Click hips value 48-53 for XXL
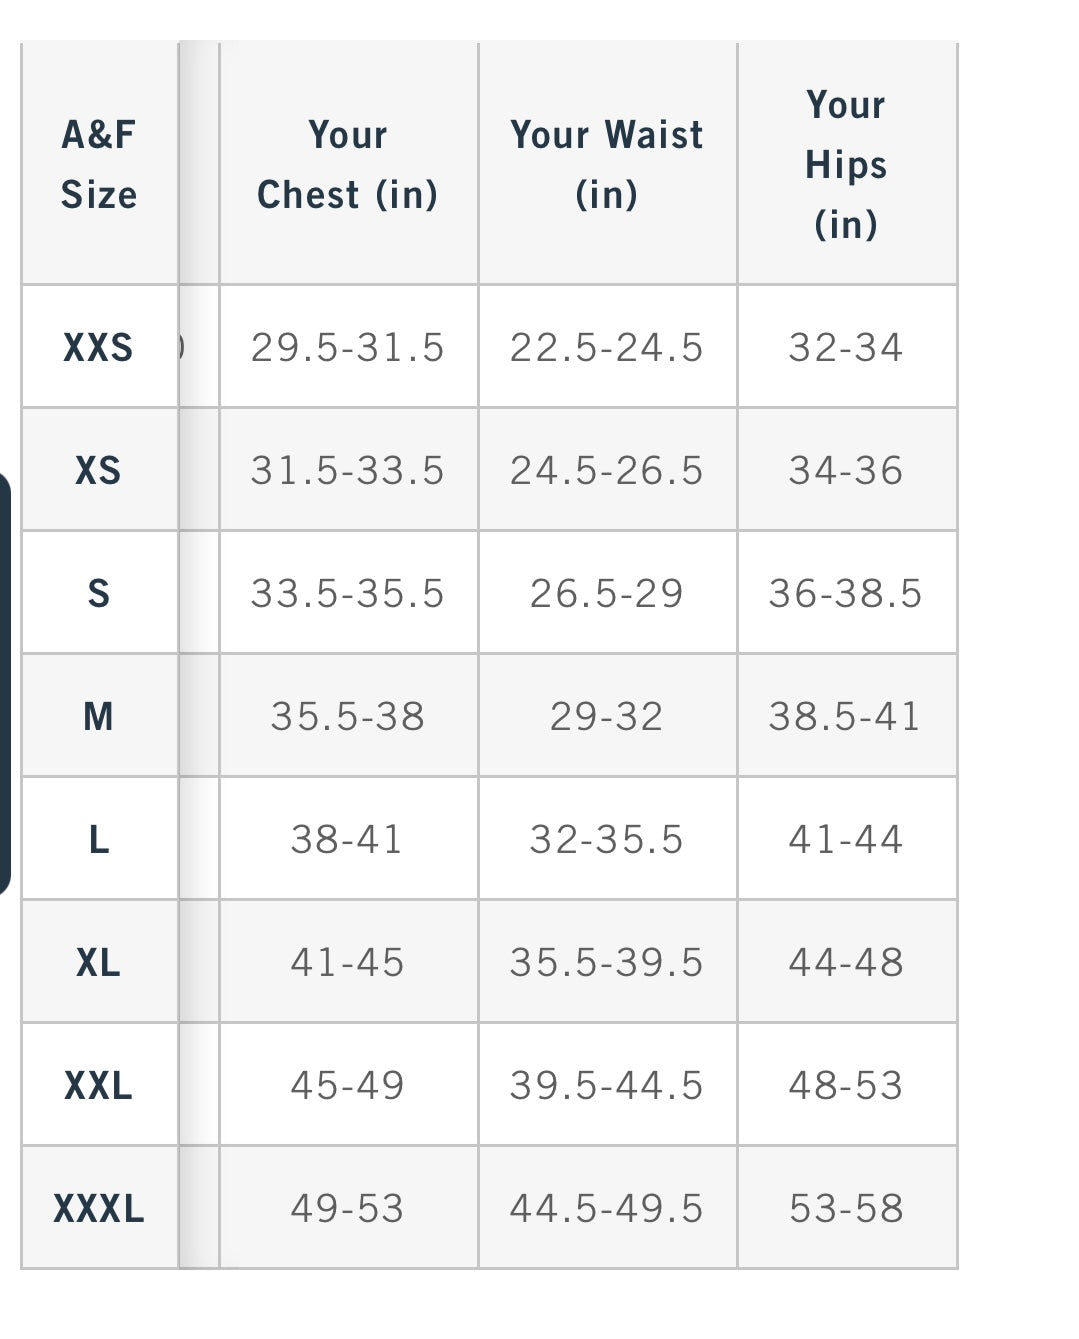The width and height of the screenshot is (1079, 1339). tap(846, 1085)
